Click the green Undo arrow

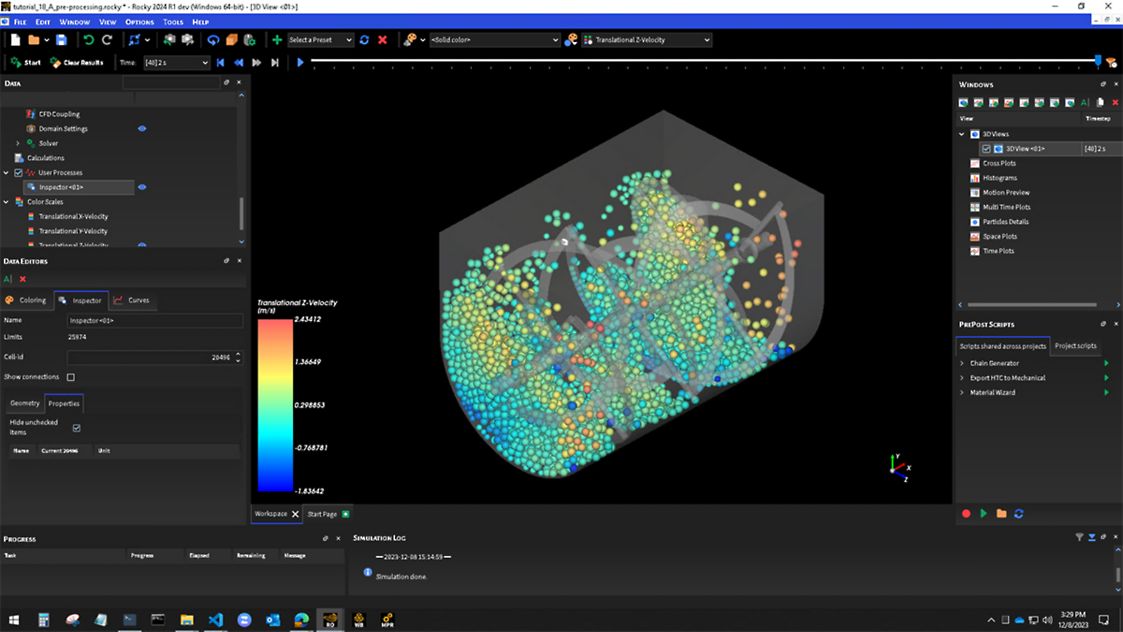pyautogui.click(x=89, y=40)
